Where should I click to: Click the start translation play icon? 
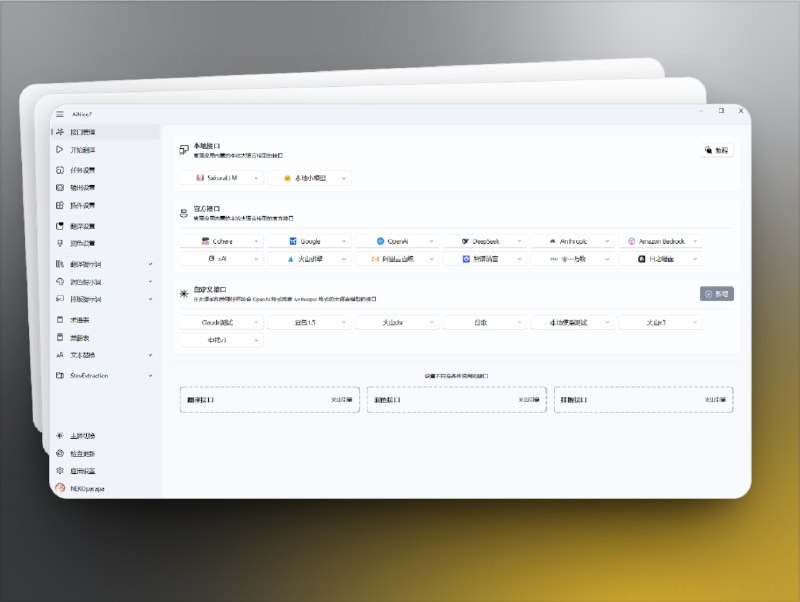click(60, 150)
